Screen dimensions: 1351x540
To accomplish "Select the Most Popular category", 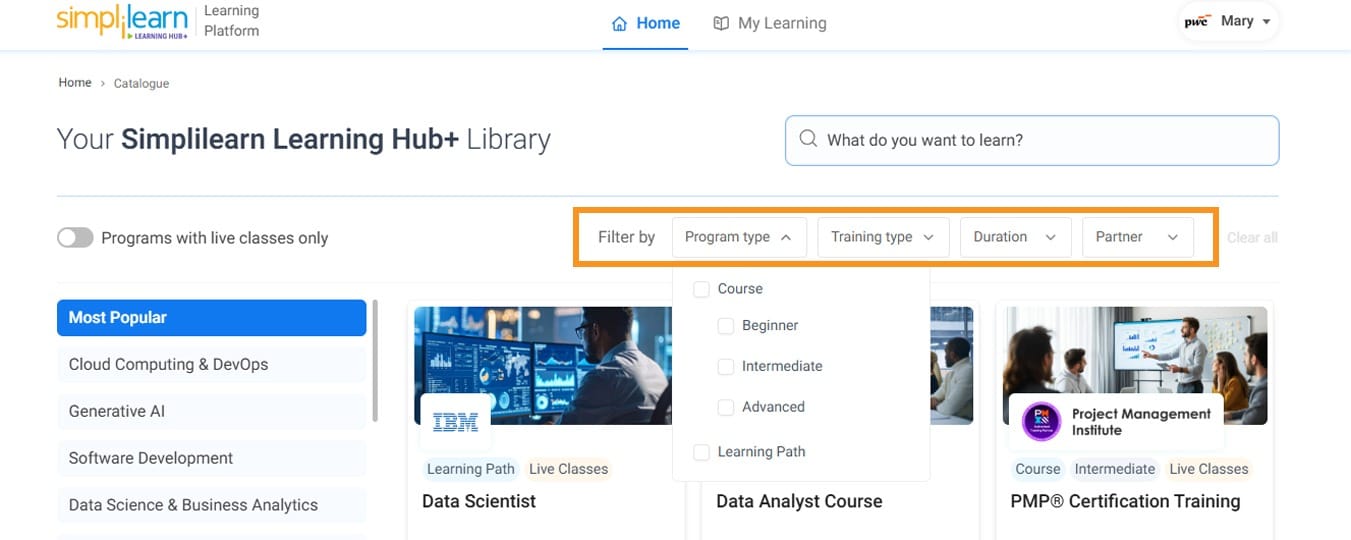I will [x=211, y=317].
